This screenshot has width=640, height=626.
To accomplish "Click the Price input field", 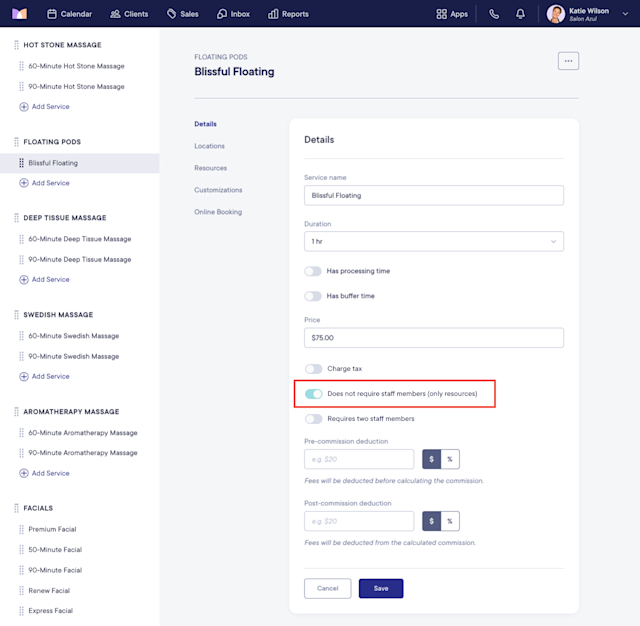I will pyautogui.click(x=434, y=338).
